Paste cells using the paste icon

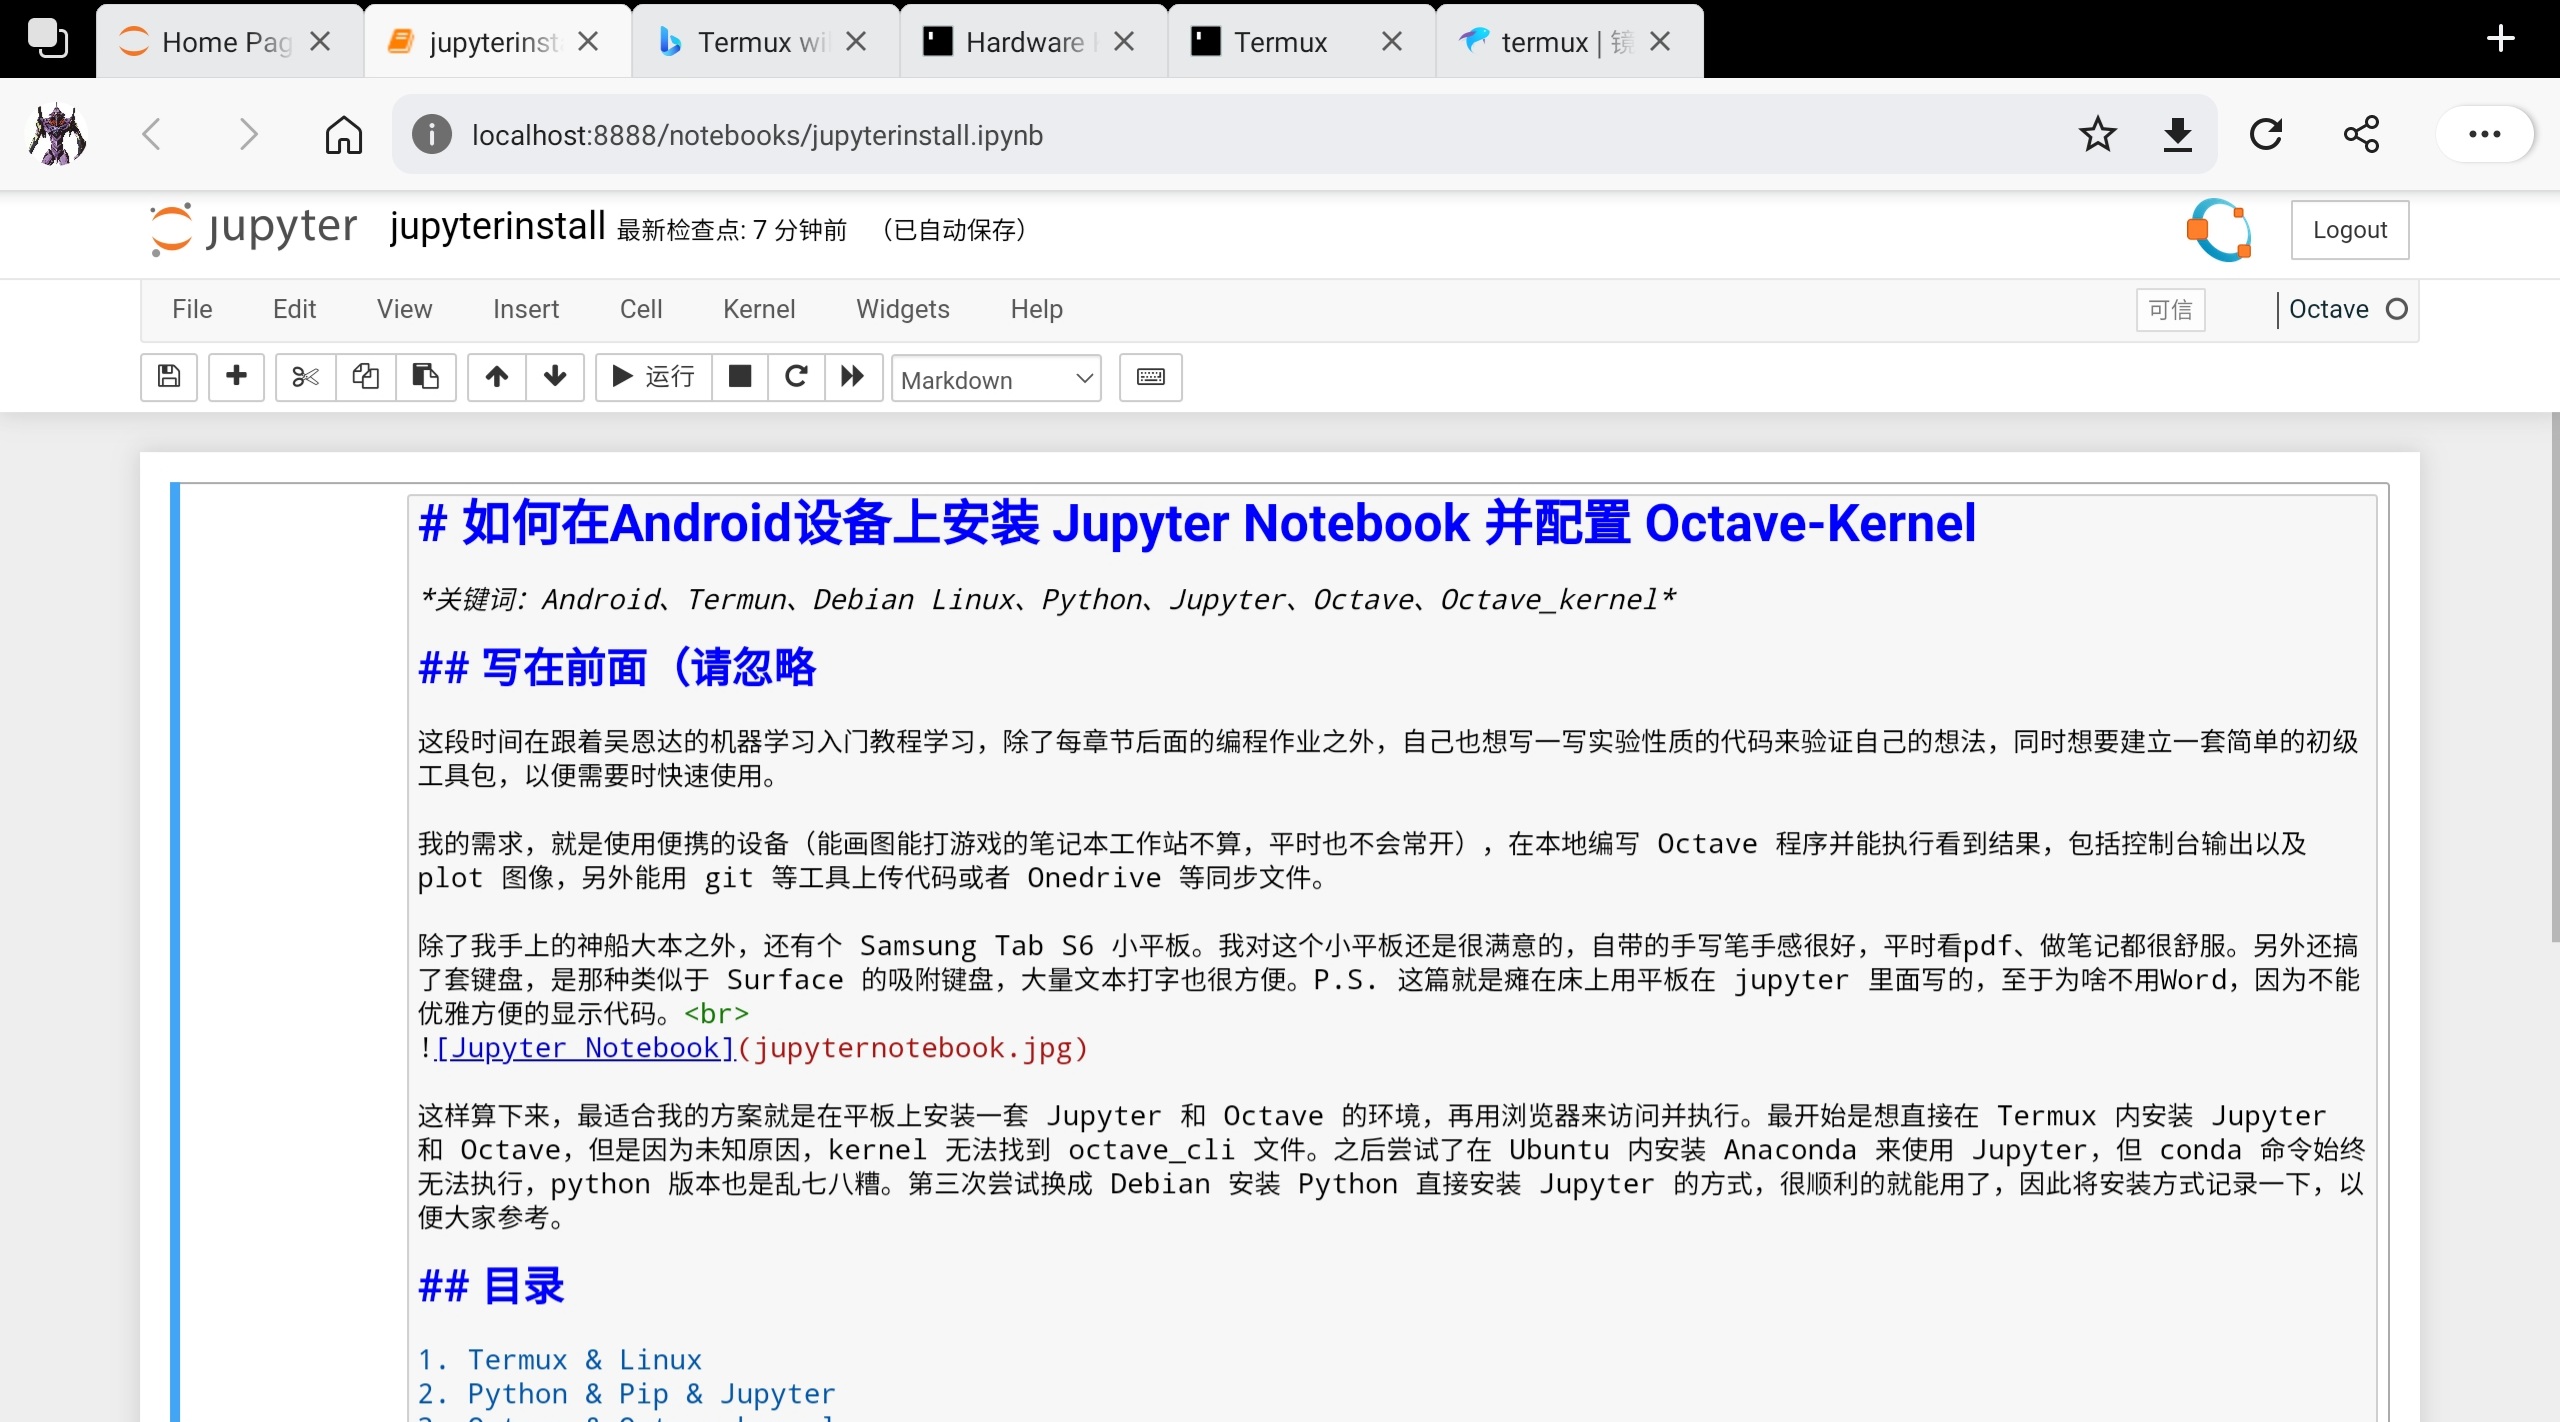coord(426,377)
